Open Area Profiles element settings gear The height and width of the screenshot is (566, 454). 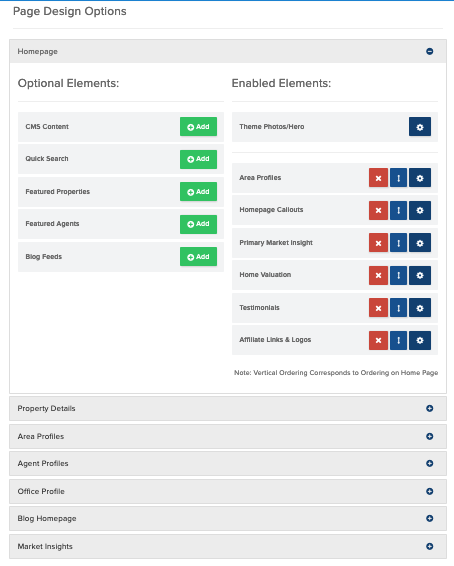420,178
